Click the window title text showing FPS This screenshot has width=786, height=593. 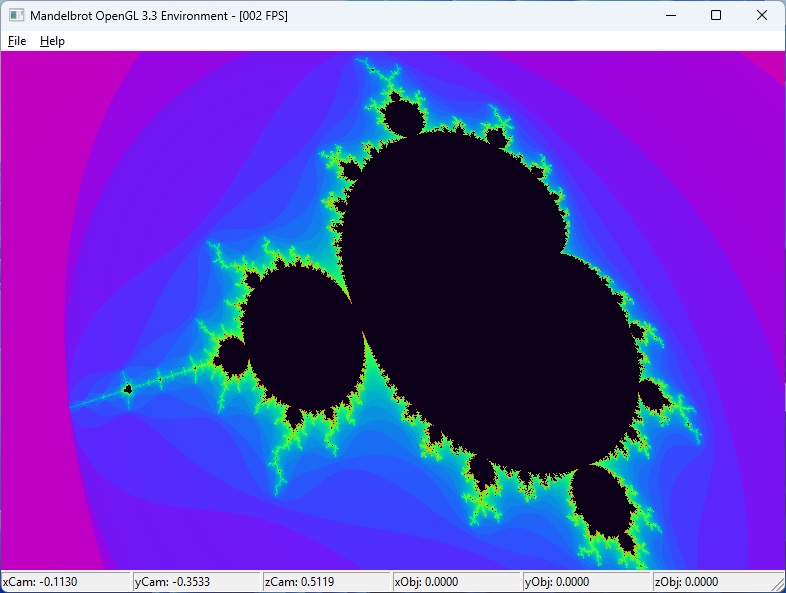click(158, 16)
